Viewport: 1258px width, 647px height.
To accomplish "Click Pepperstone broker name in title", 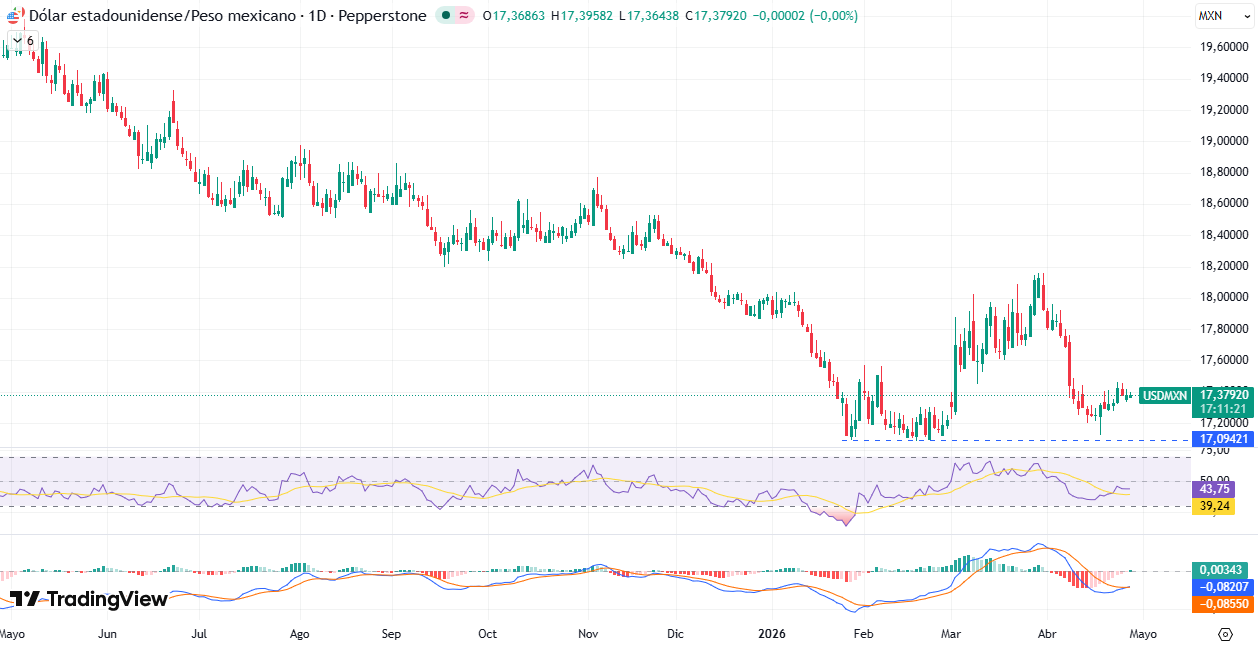I will pos(382,16).
